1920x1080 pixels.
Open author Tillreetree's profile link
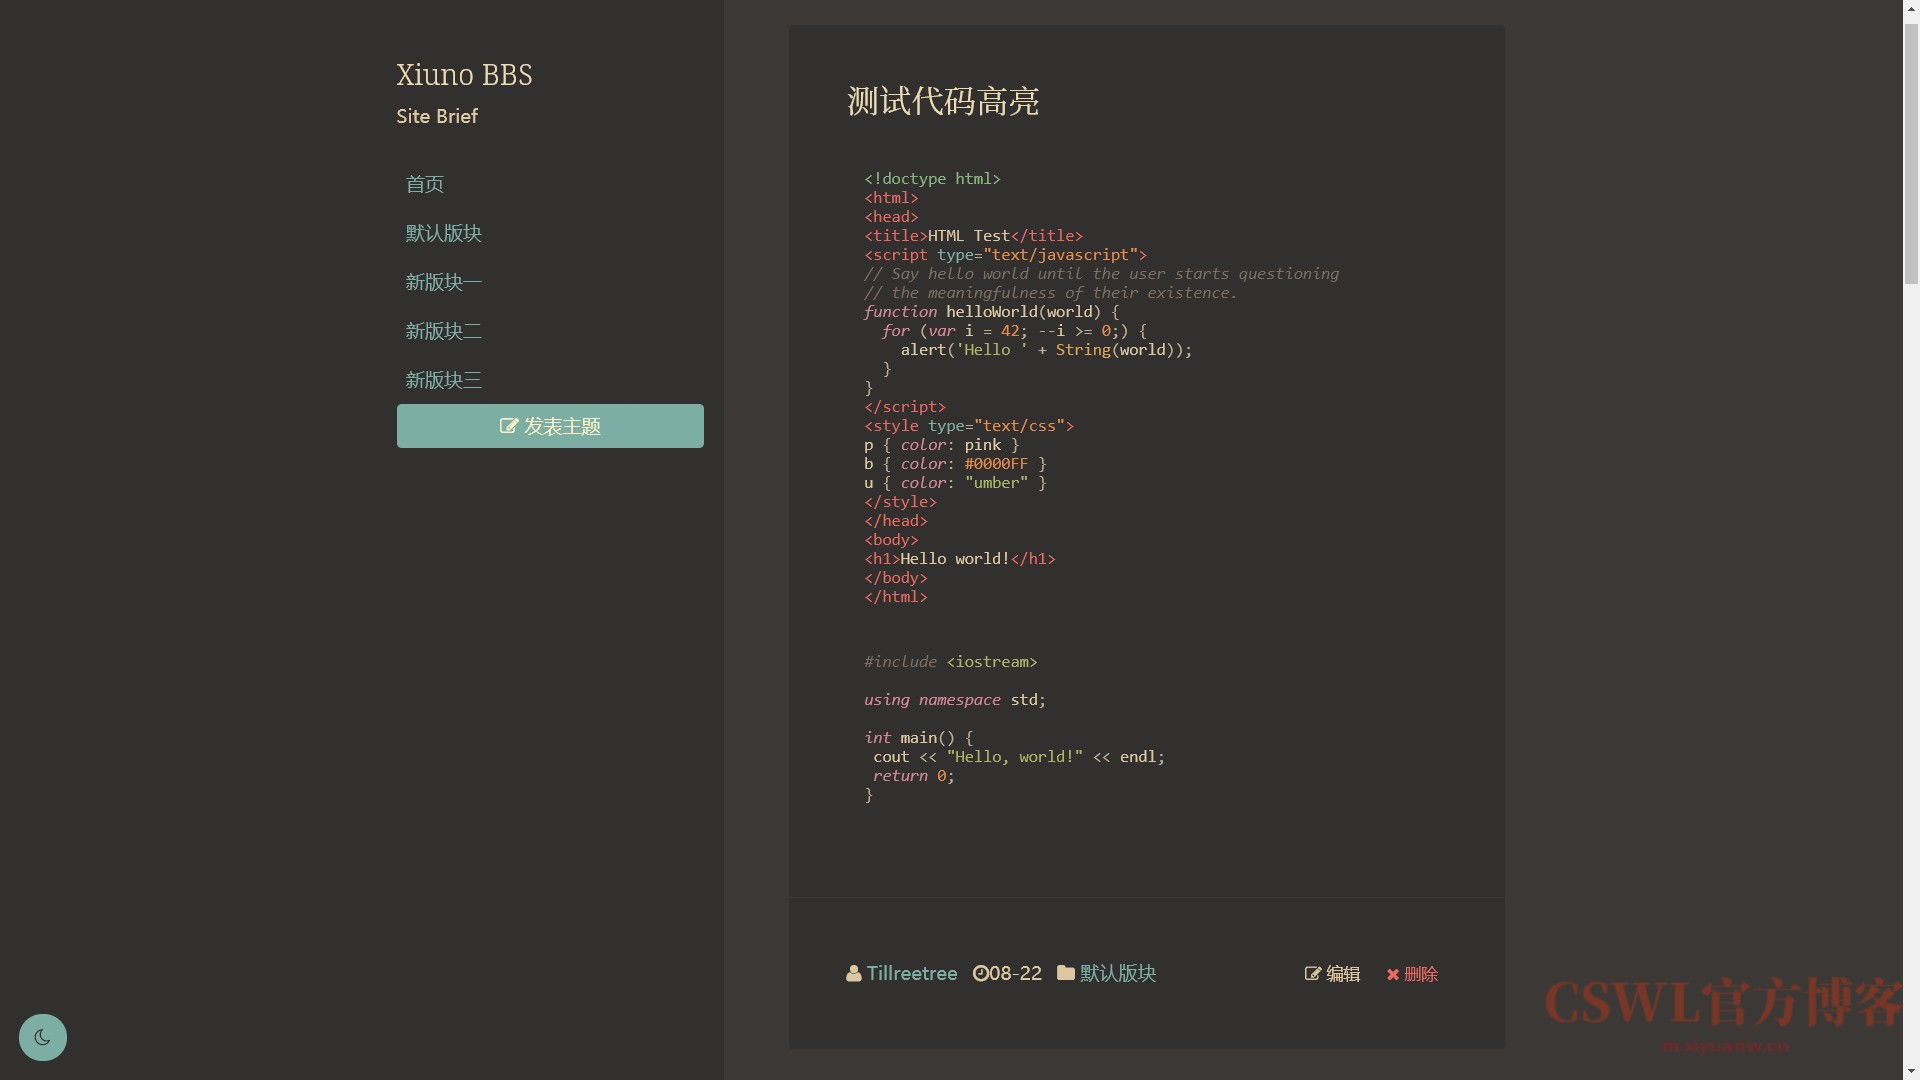(911, 974)
